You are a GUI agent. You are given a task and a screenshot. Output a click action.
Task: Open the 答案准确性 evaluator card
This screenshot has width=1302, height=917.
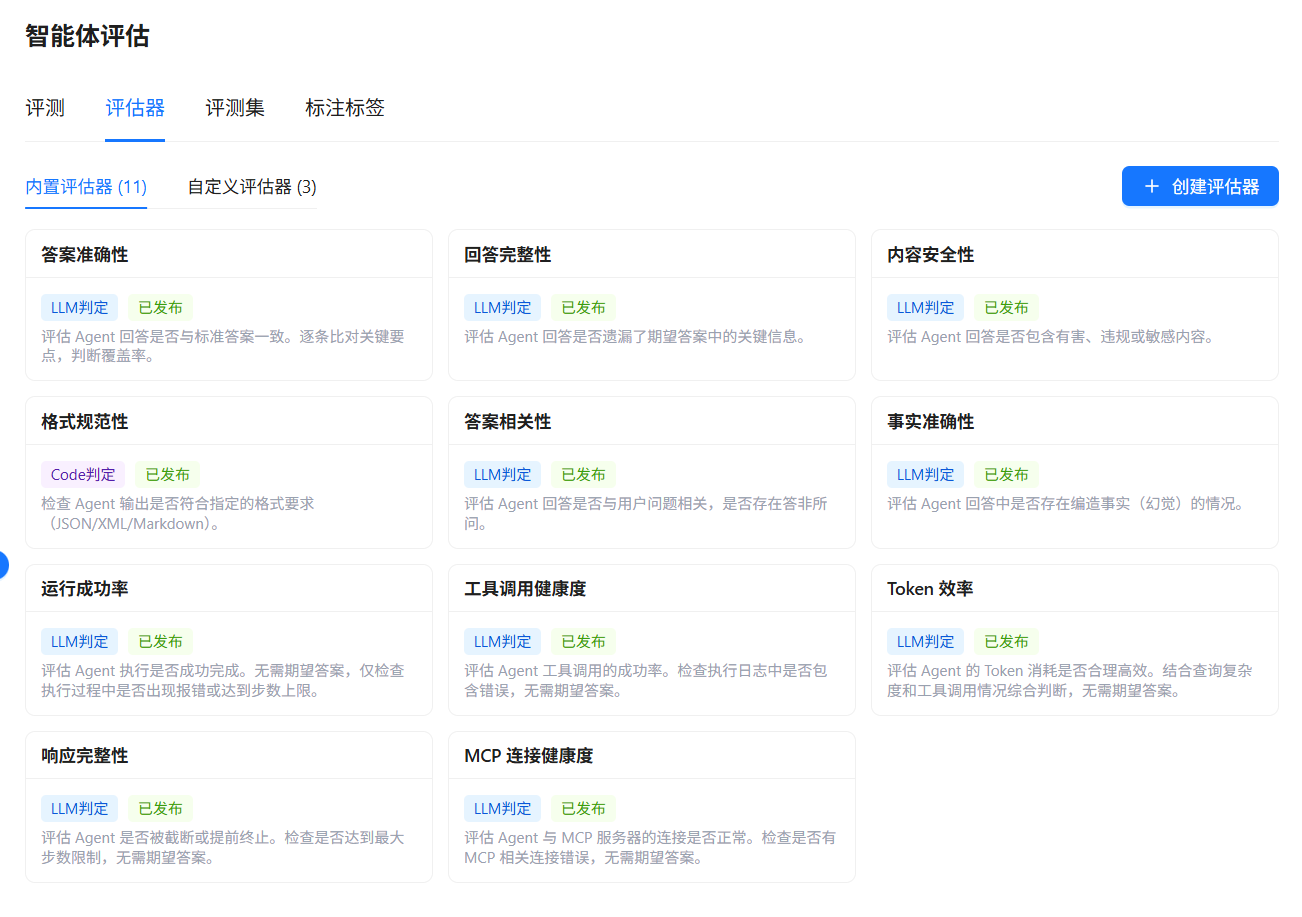(x=229, y=305)
